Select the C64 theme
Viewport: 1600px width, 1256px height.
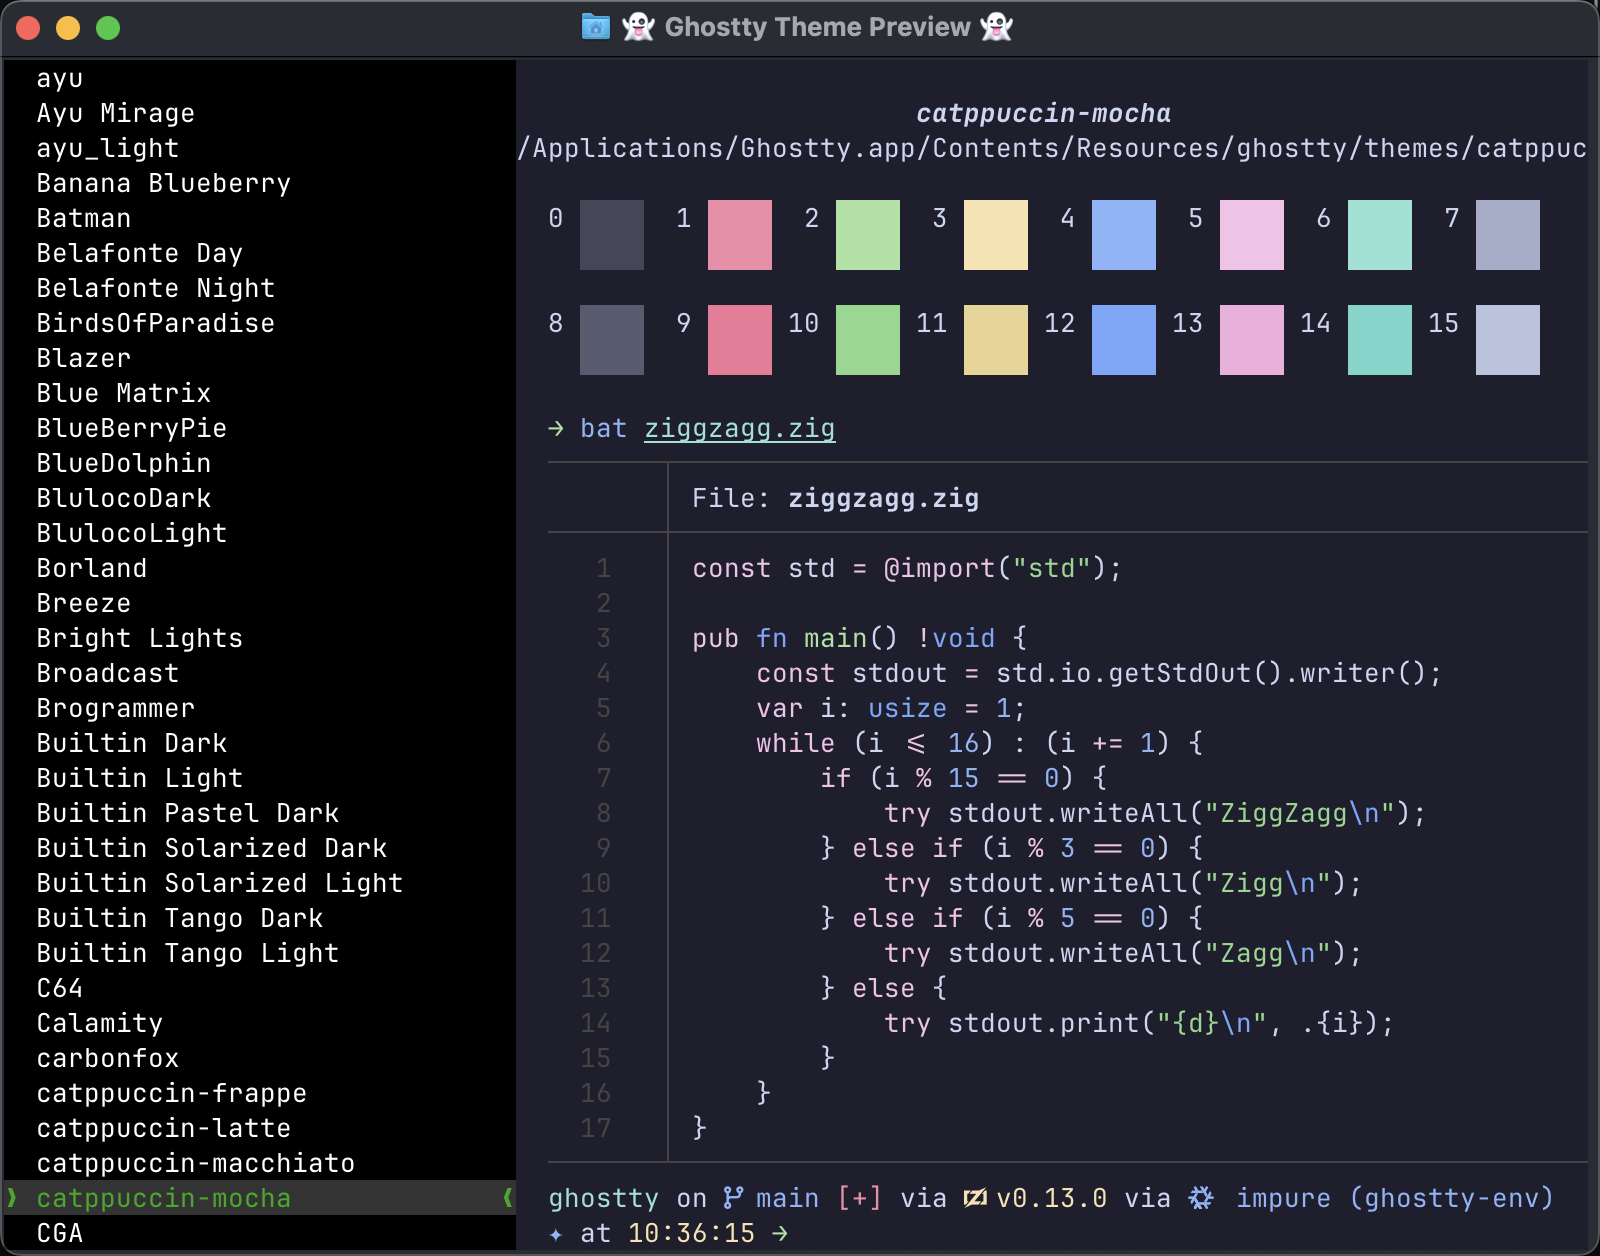pyautogui.click(x=60, y=988)
